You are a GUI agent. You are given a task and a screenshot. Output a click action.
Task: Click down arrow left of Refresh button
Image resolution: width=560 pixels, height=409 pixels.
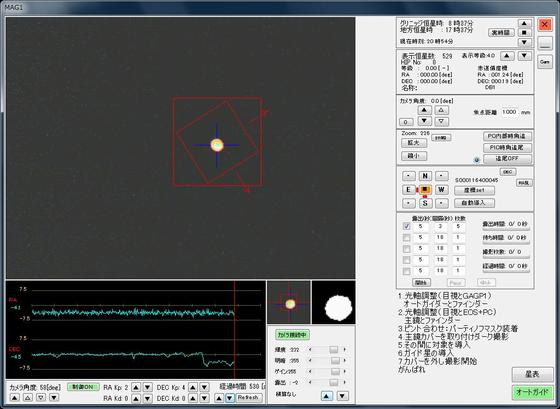pos(230,398)
